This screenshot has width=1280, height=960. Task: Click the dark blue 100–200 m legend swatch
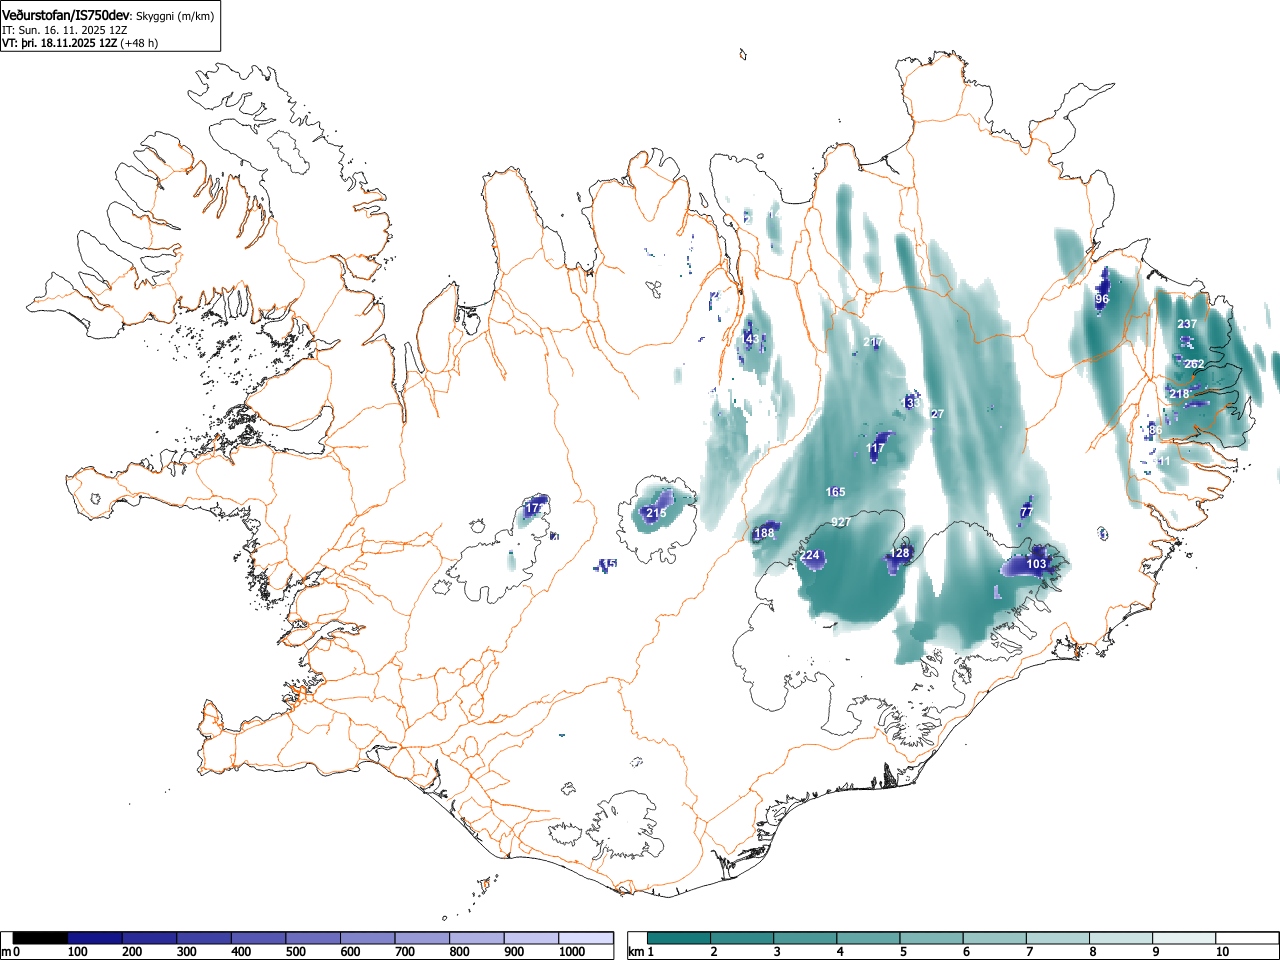(94, 938)
